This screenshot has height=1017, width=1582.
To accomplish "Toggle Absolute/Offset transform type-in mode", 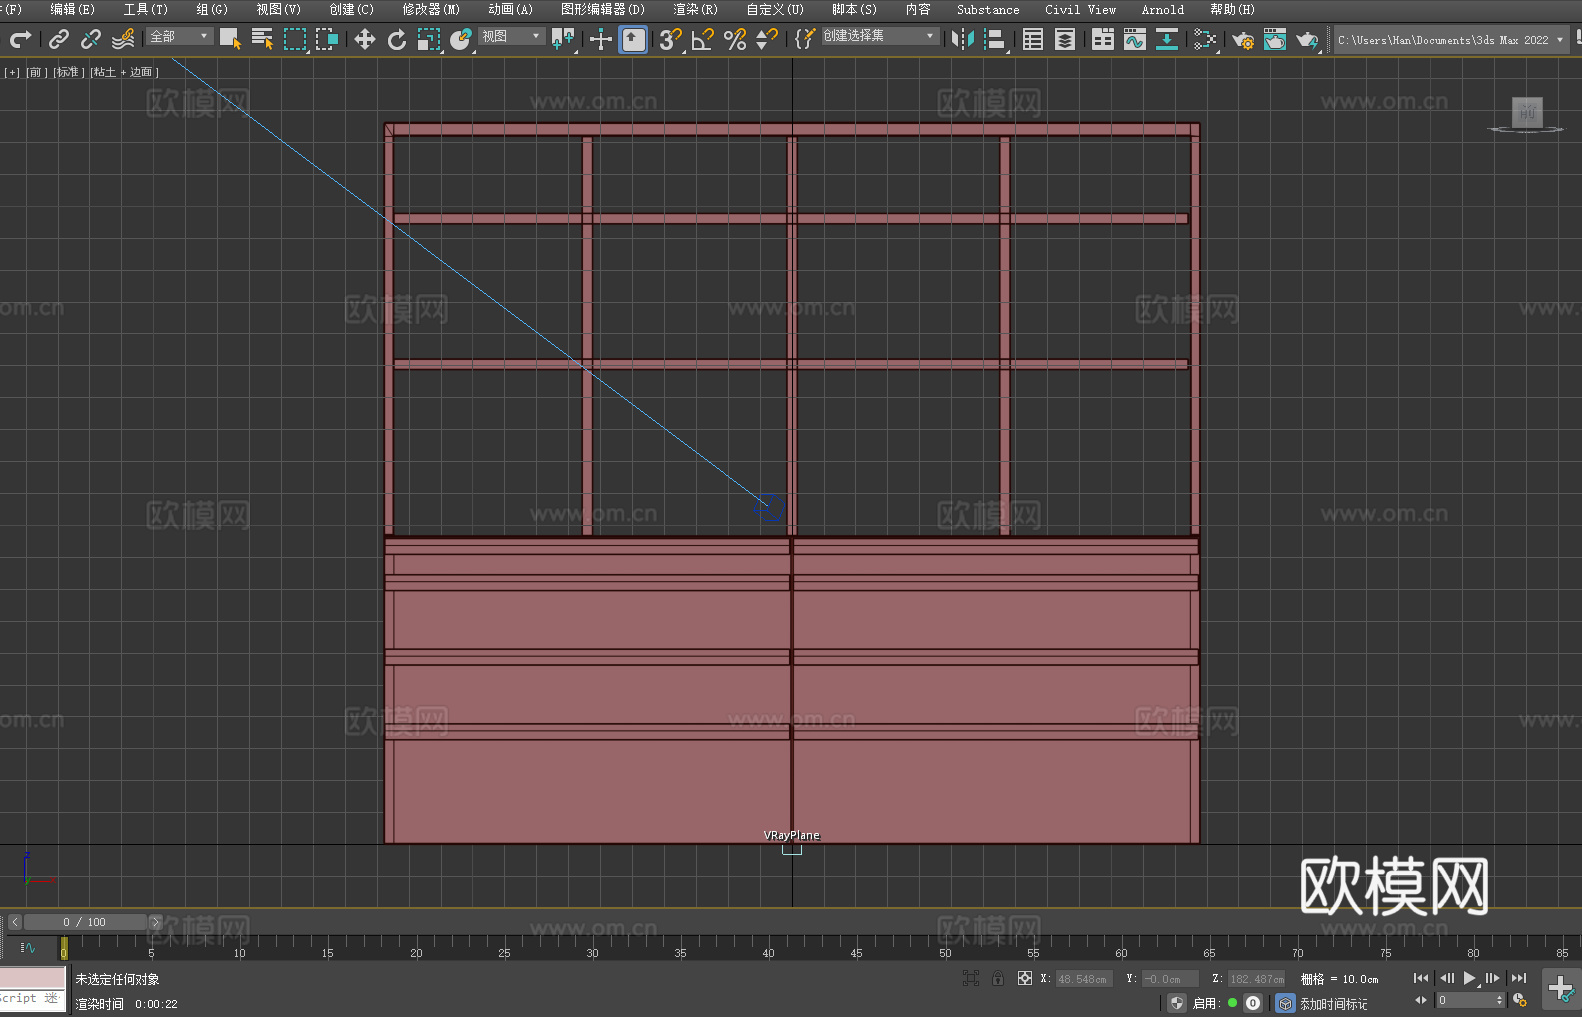I will coord(1025,978).
